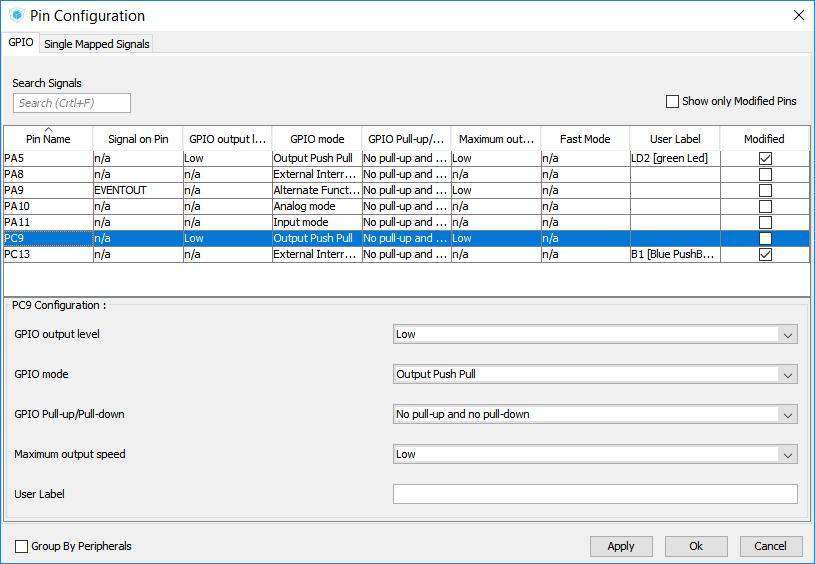Click Alternate Funct... cell in PA9 row
This screenshot has width=815, height=564.
pos(317,190)
